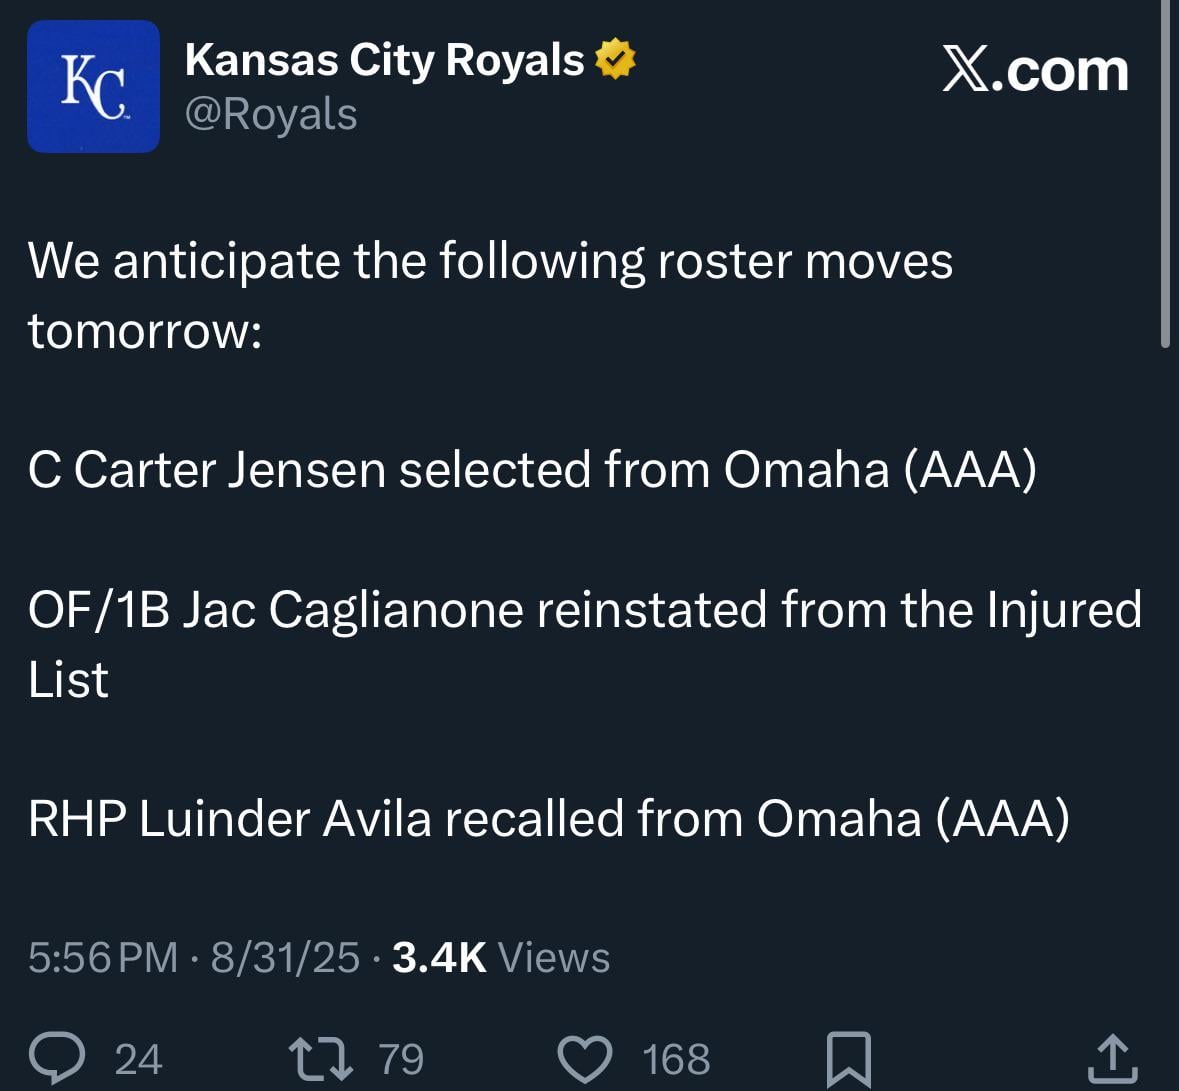Click the Luinder Avila recalled line

pos(548,819)
